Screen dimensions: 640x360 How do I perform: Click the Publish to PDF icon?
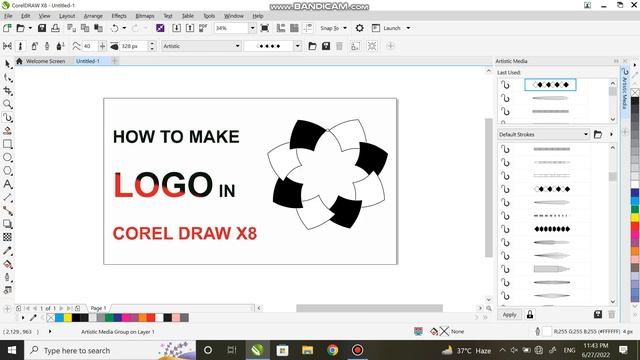tap(203, 28)
